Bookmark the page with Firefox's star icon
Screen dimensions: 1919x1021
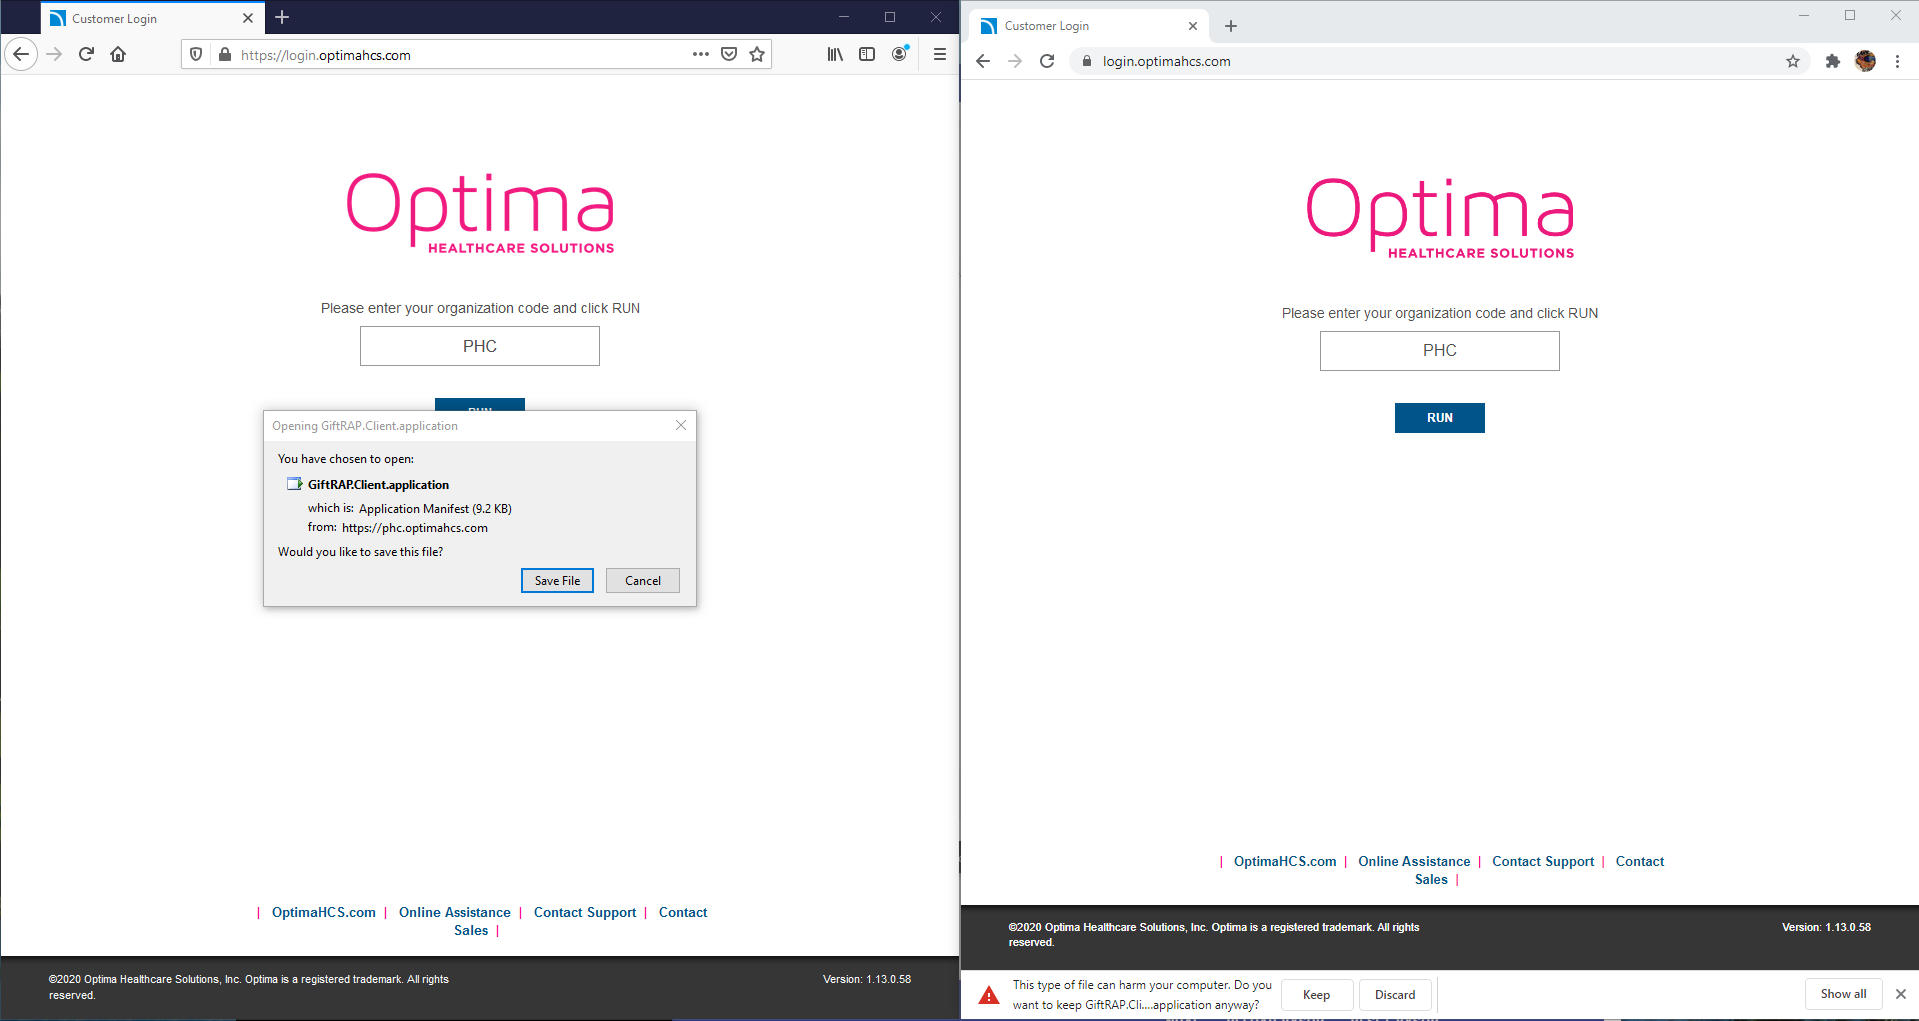point(757,54)
